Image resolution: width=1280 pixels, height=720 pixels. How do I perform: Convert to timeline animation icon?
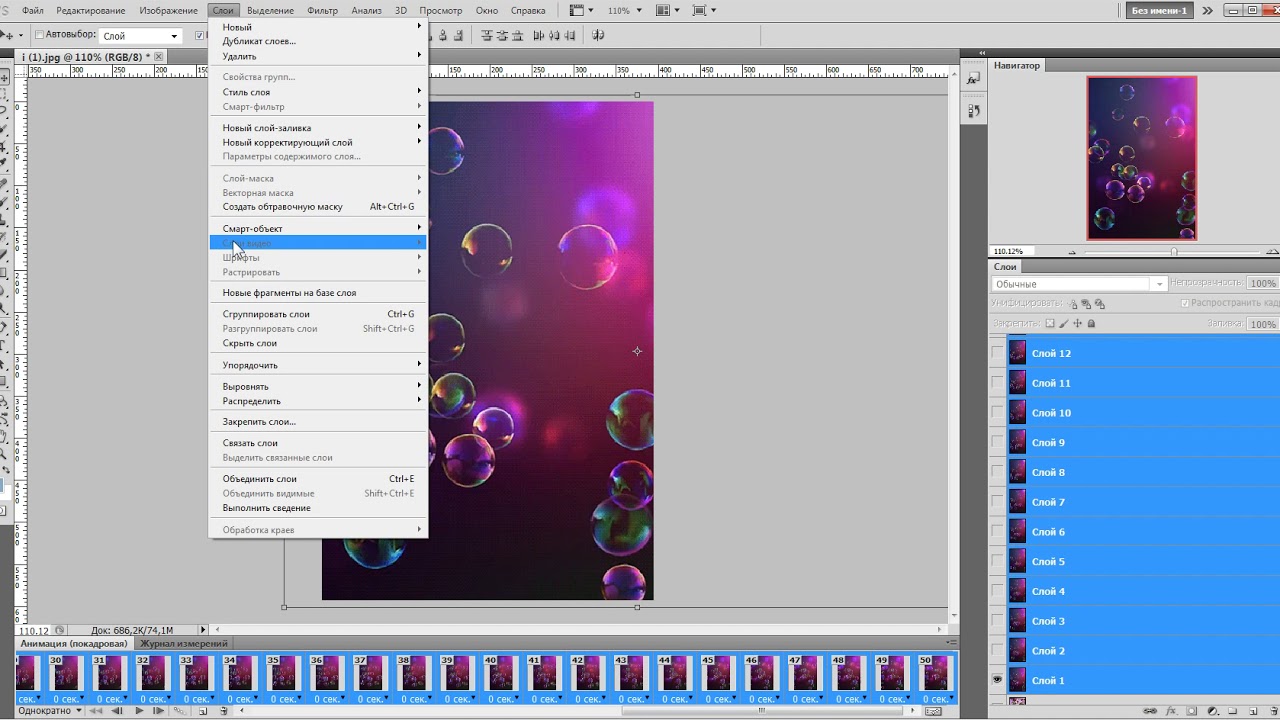(x=933, y=711)
